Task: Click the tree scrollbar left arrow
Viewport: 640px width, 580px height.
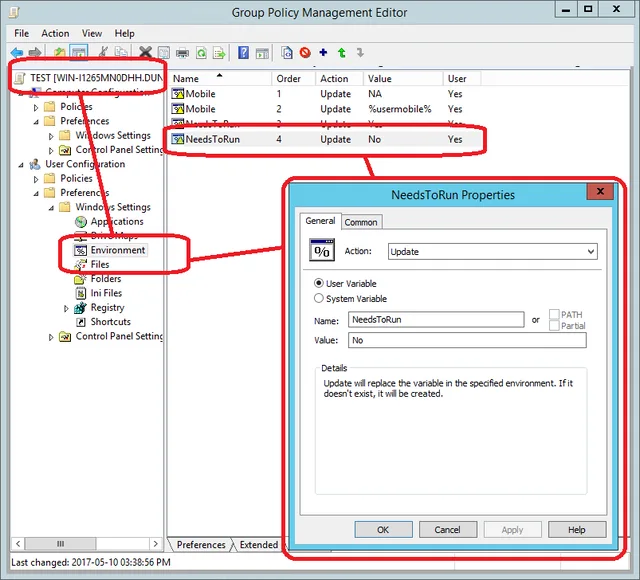Action: tap(18, 544)
